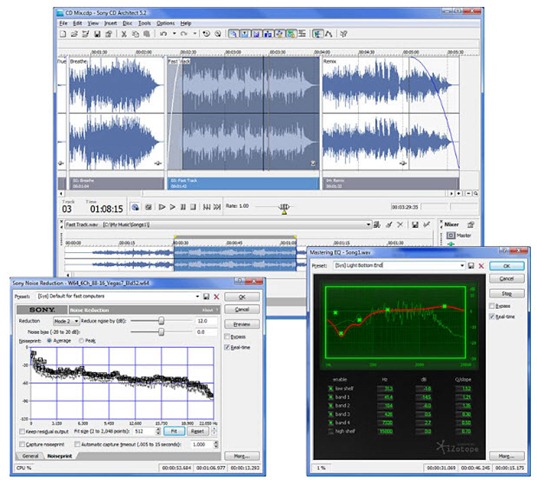Save project using the floppy disk icon

97,34
